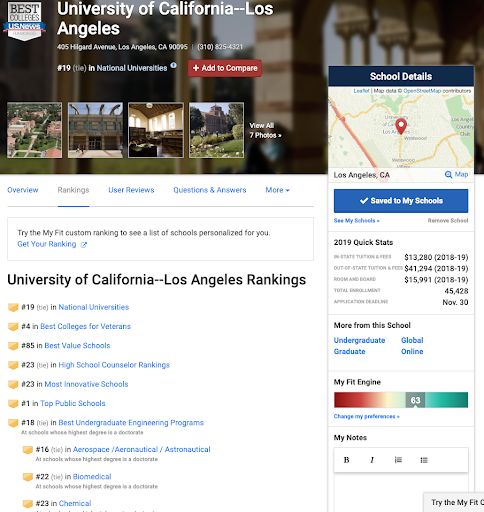Switch to the Overview tab
The image size is (484, 512).
(x=23, y=190)
